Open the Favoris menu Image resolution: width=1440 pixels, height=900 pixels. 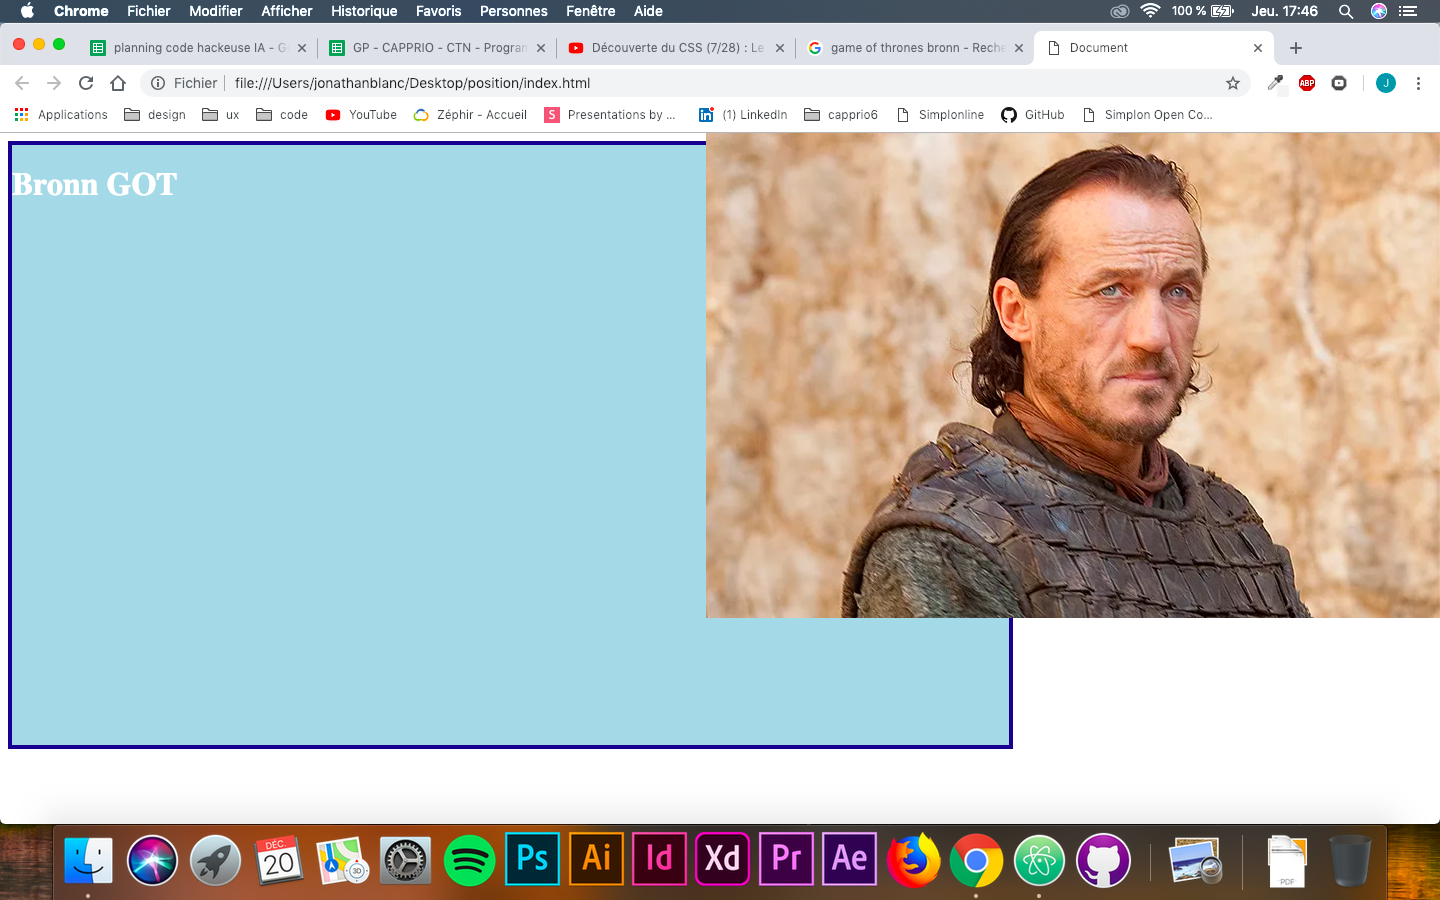[x=439, y=11]
